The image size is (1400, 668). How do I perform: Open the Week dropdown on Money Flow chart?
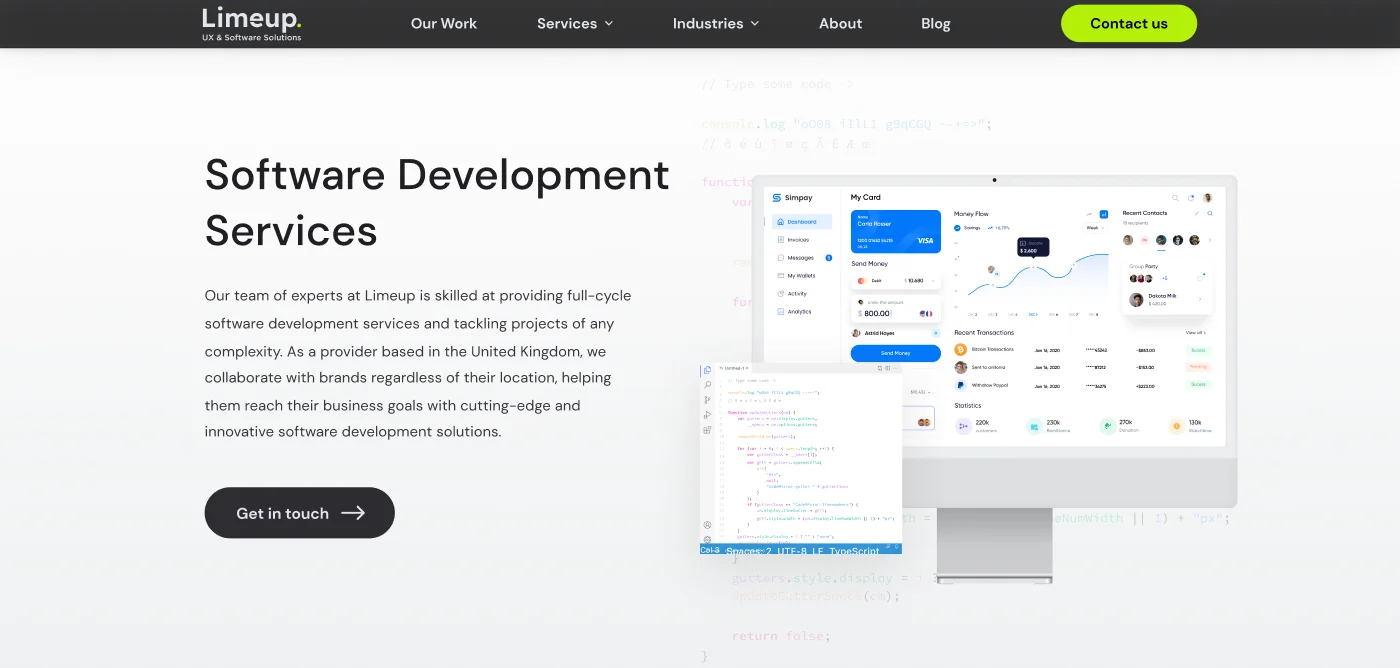1093,227
